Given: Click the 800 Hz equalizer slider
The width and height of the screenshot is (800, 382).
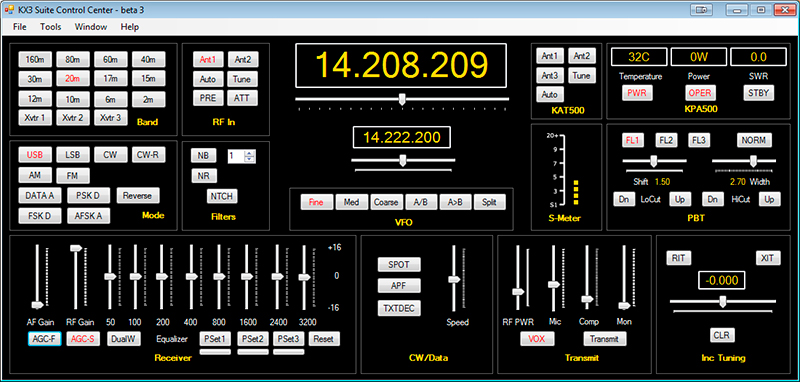Looking at the screenshot, I should click(x=219, y=277).
